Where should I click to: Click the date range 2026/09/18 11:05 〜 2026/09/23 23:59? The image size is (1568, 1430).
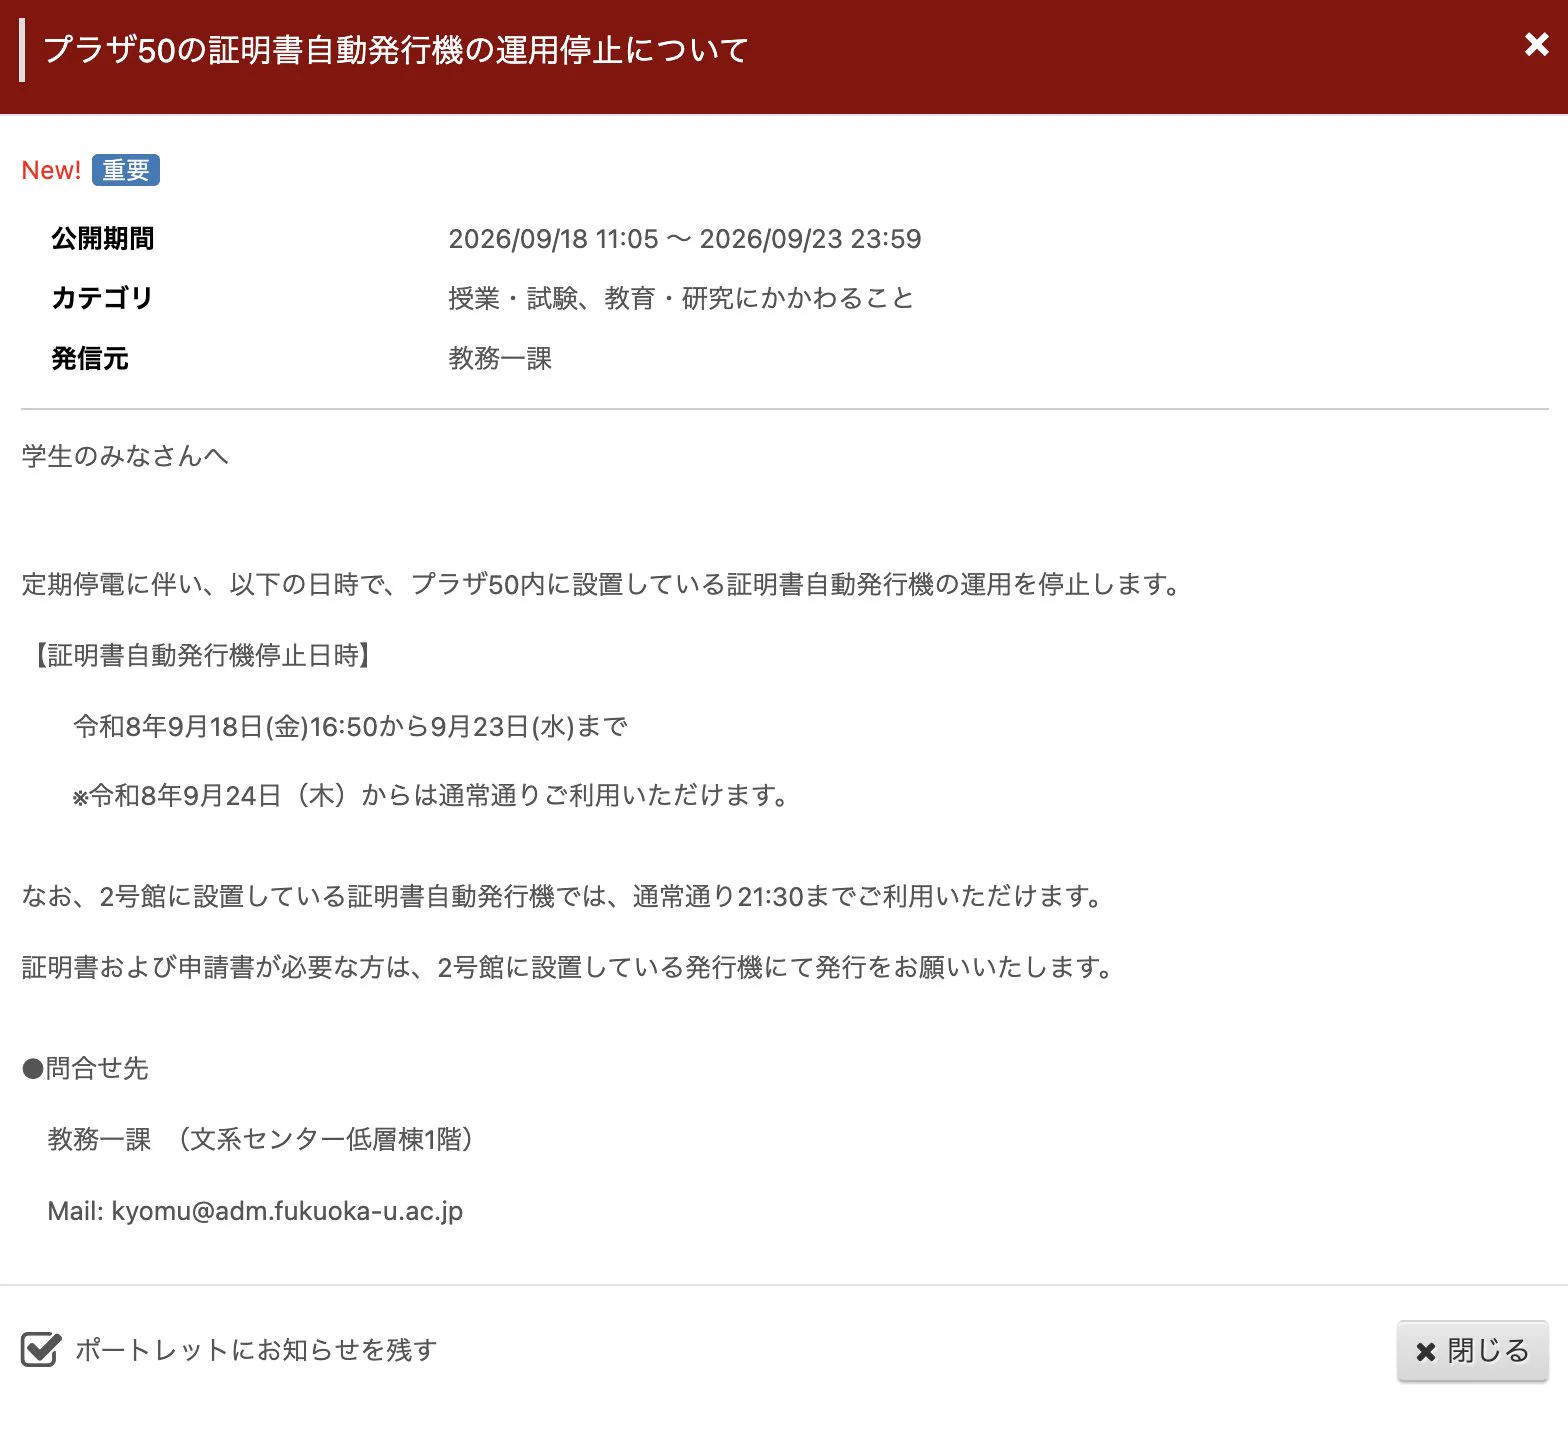pos(685,239)
